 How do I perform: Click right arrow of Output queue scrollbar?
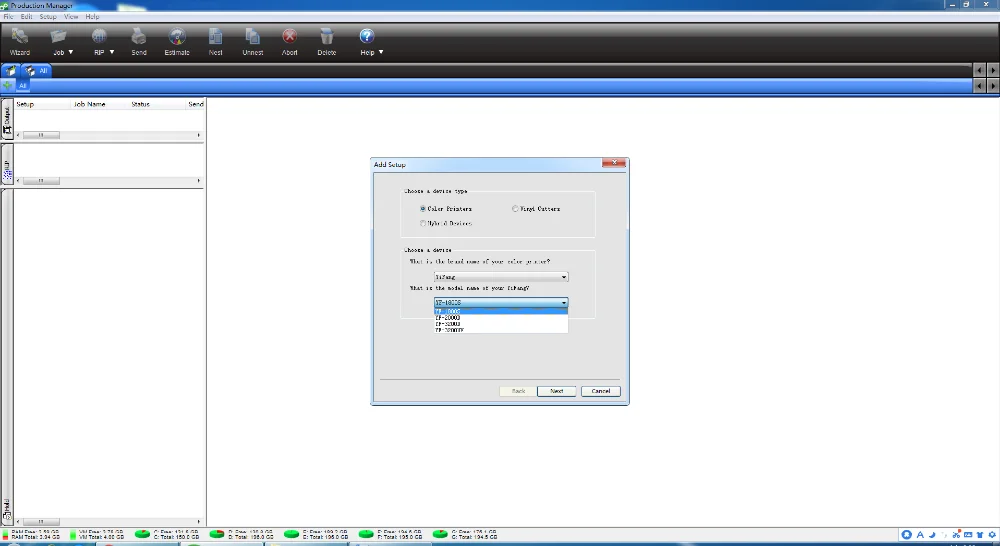(199, 135)
